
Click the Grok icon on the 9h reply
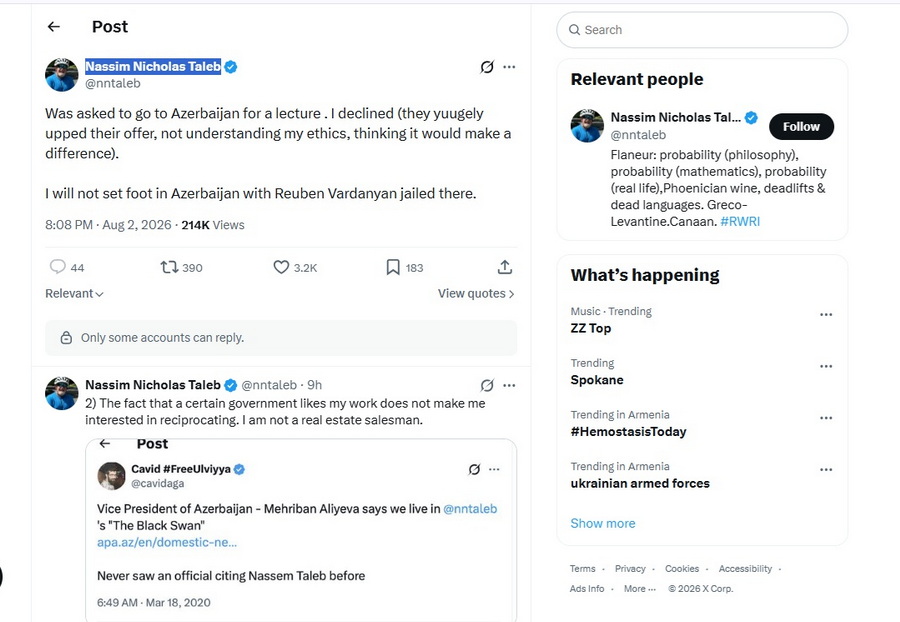tap(487, 385)
